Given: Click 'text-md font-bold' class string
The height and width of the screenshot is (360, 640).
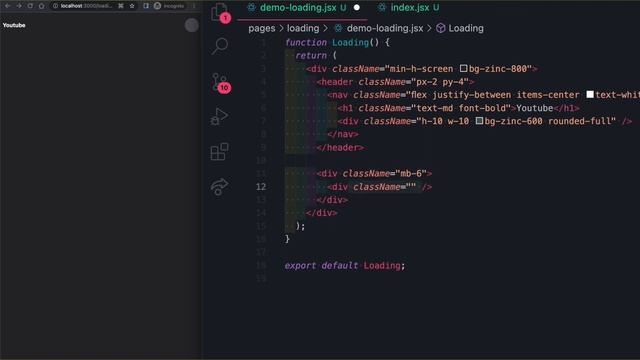Looking at the screenshot, I should click(461, 108).
